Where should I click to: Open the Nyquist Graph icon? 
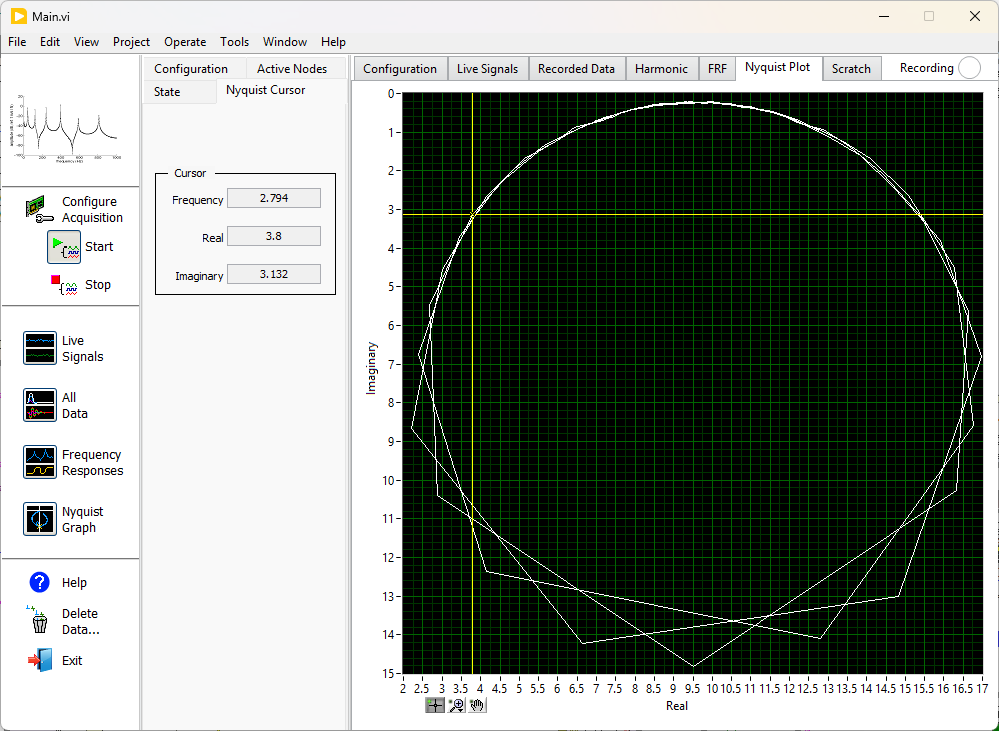tap(40, 519)
